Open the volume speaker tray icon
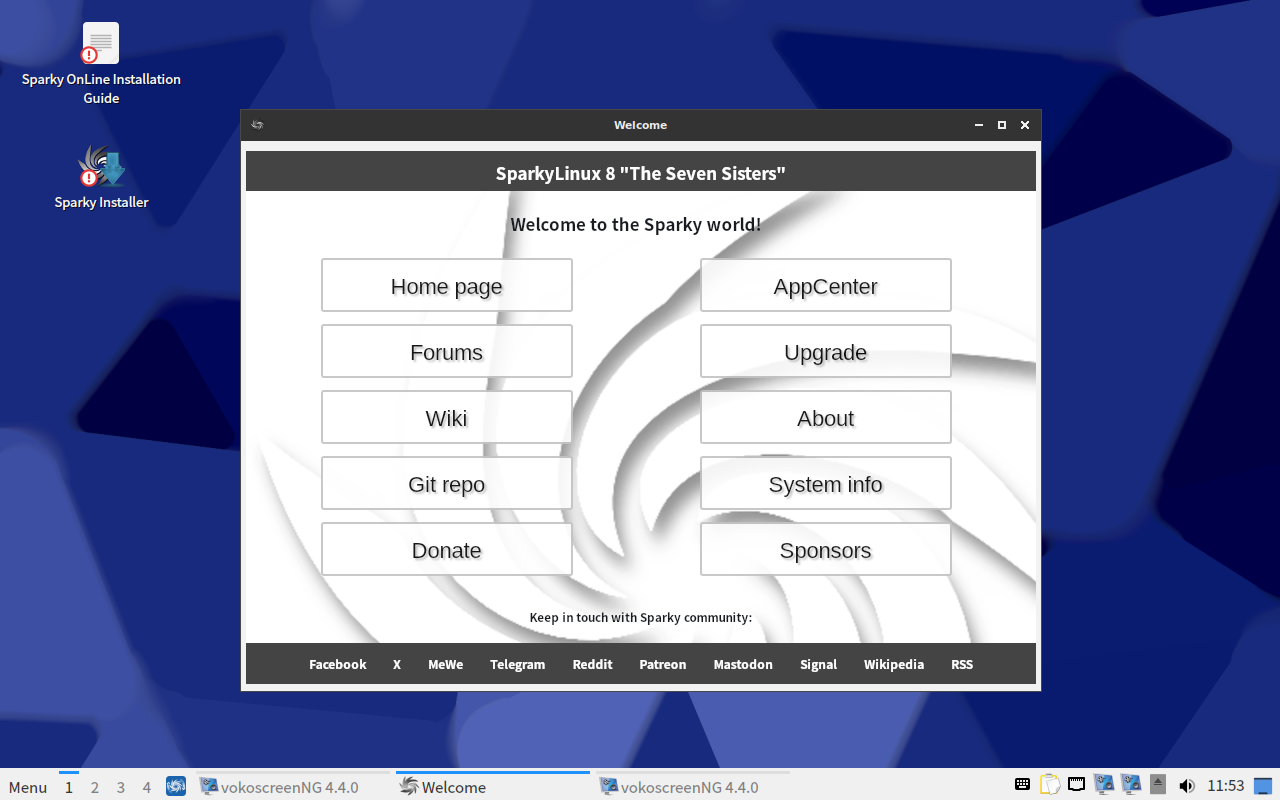The height and width of the screenshot is (800, 1280). point(1187,785)
